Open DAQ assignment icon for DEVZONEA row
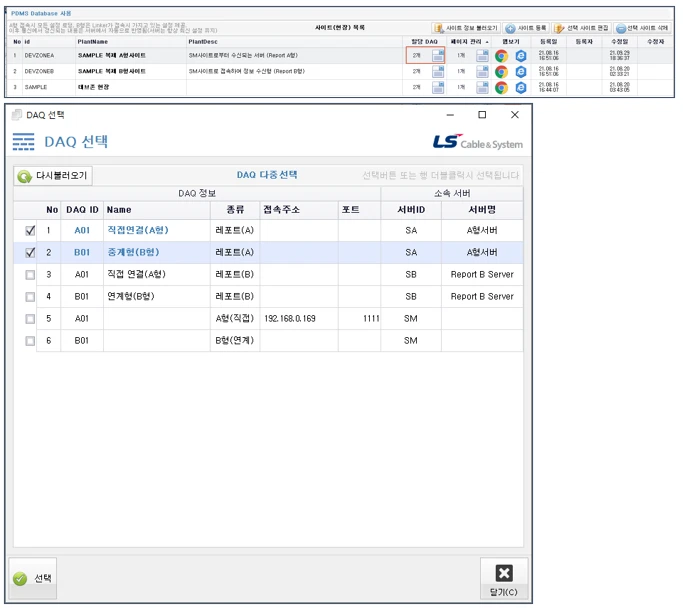This screenshot has height=613, width=683. point(438,56)
